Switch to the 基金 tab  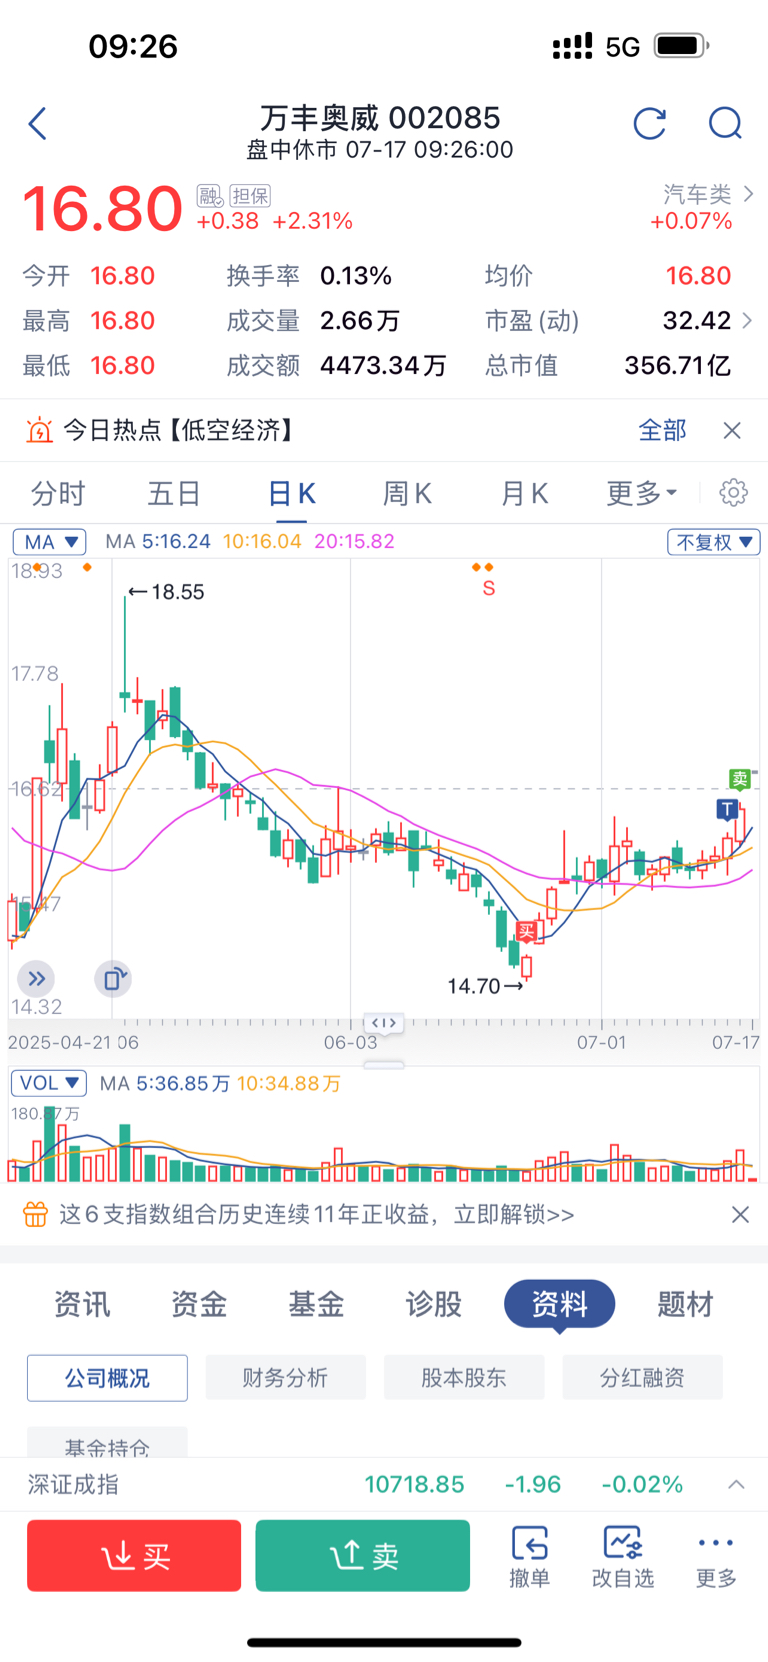(x=316, y=1304)
